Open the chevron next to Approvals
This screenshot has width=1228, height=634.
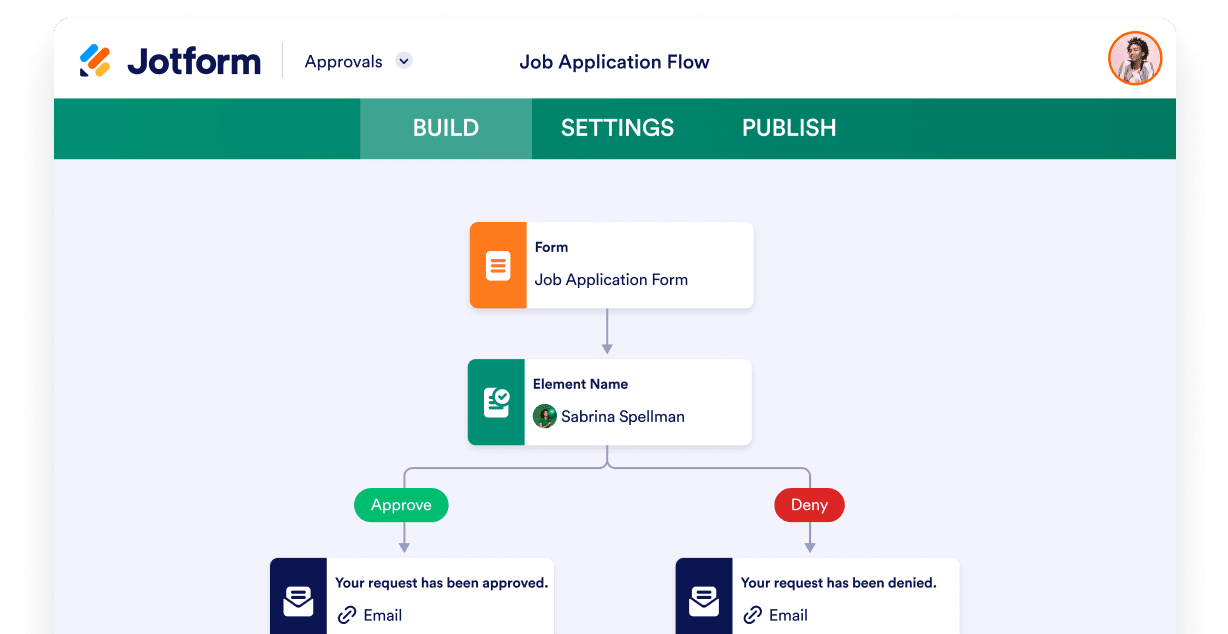coord(403,61)
